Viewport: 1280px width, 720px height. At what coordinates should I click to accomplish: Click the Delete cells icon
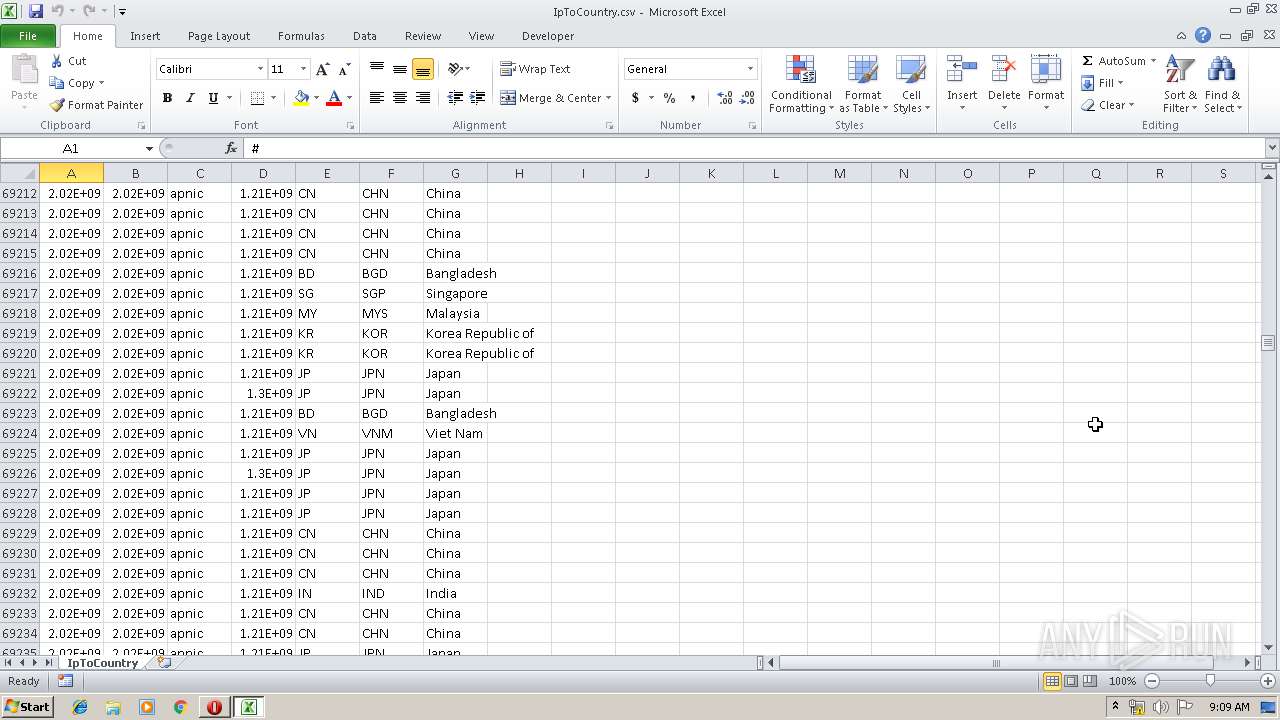click(1004, 70)
